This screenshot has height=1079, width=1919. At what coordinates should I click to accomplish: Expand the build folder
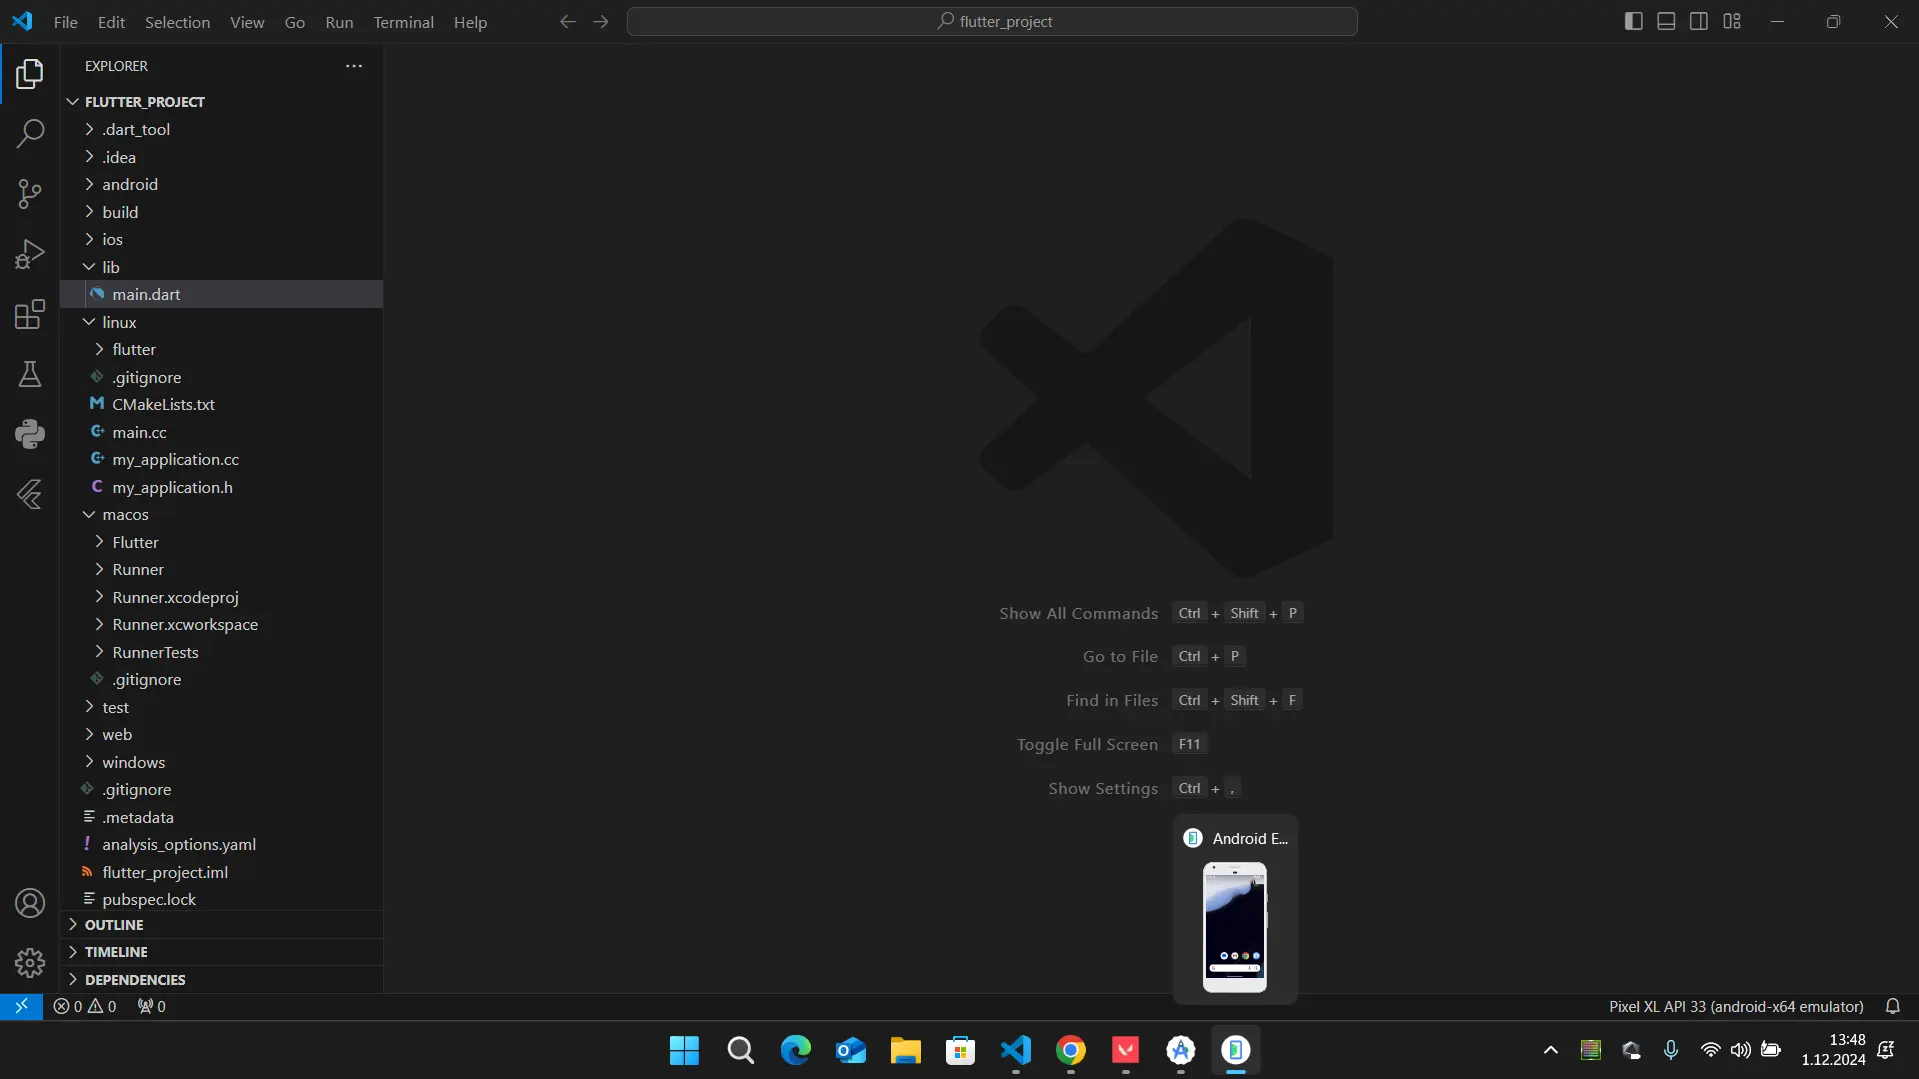[x=222, y=212]
